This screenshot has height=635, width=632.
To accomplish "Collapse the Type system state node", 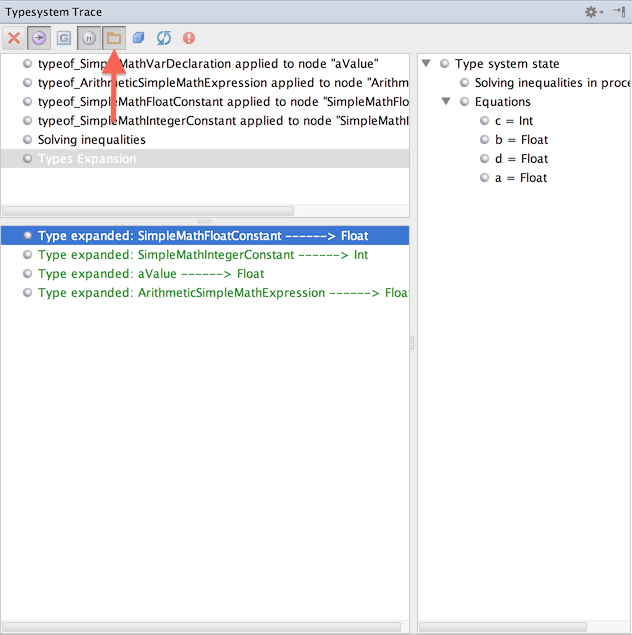I will click(426, 64).
